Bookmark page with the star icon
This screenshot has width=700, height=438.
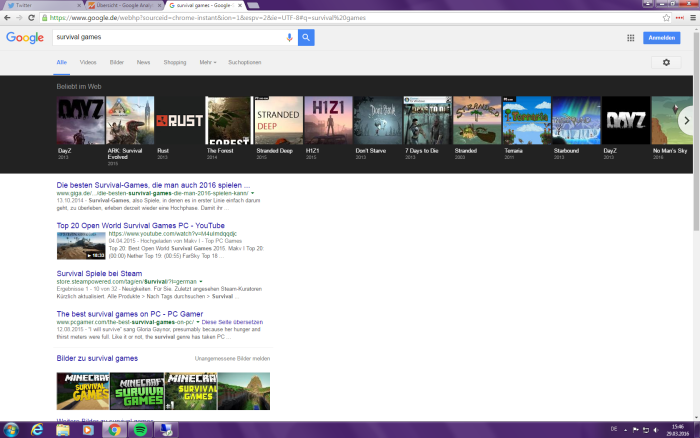[x=667, y=18]
